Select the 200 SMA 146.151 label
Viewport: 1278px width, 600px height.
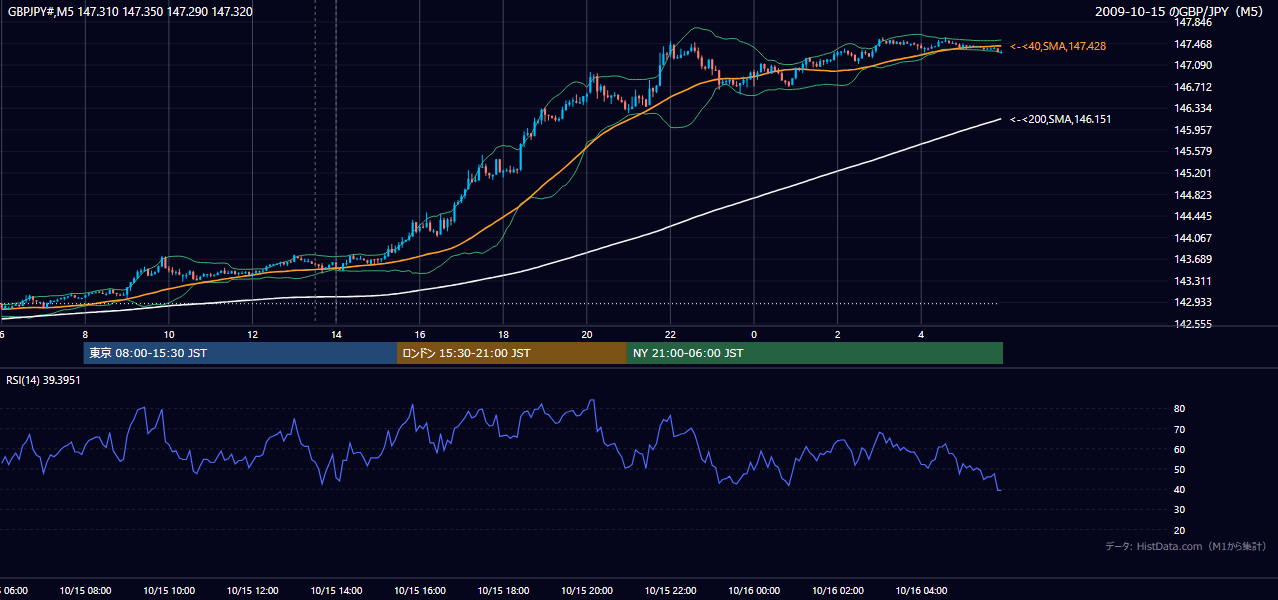coord(1060,119)
